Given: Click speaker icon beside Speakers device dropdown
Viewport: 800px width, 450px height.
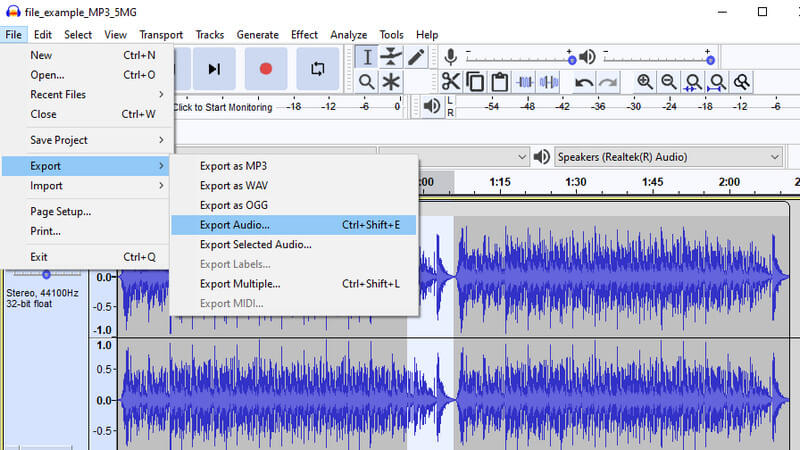Looking at the screenshot, I should pyautogui.click(x=541, y=157).
